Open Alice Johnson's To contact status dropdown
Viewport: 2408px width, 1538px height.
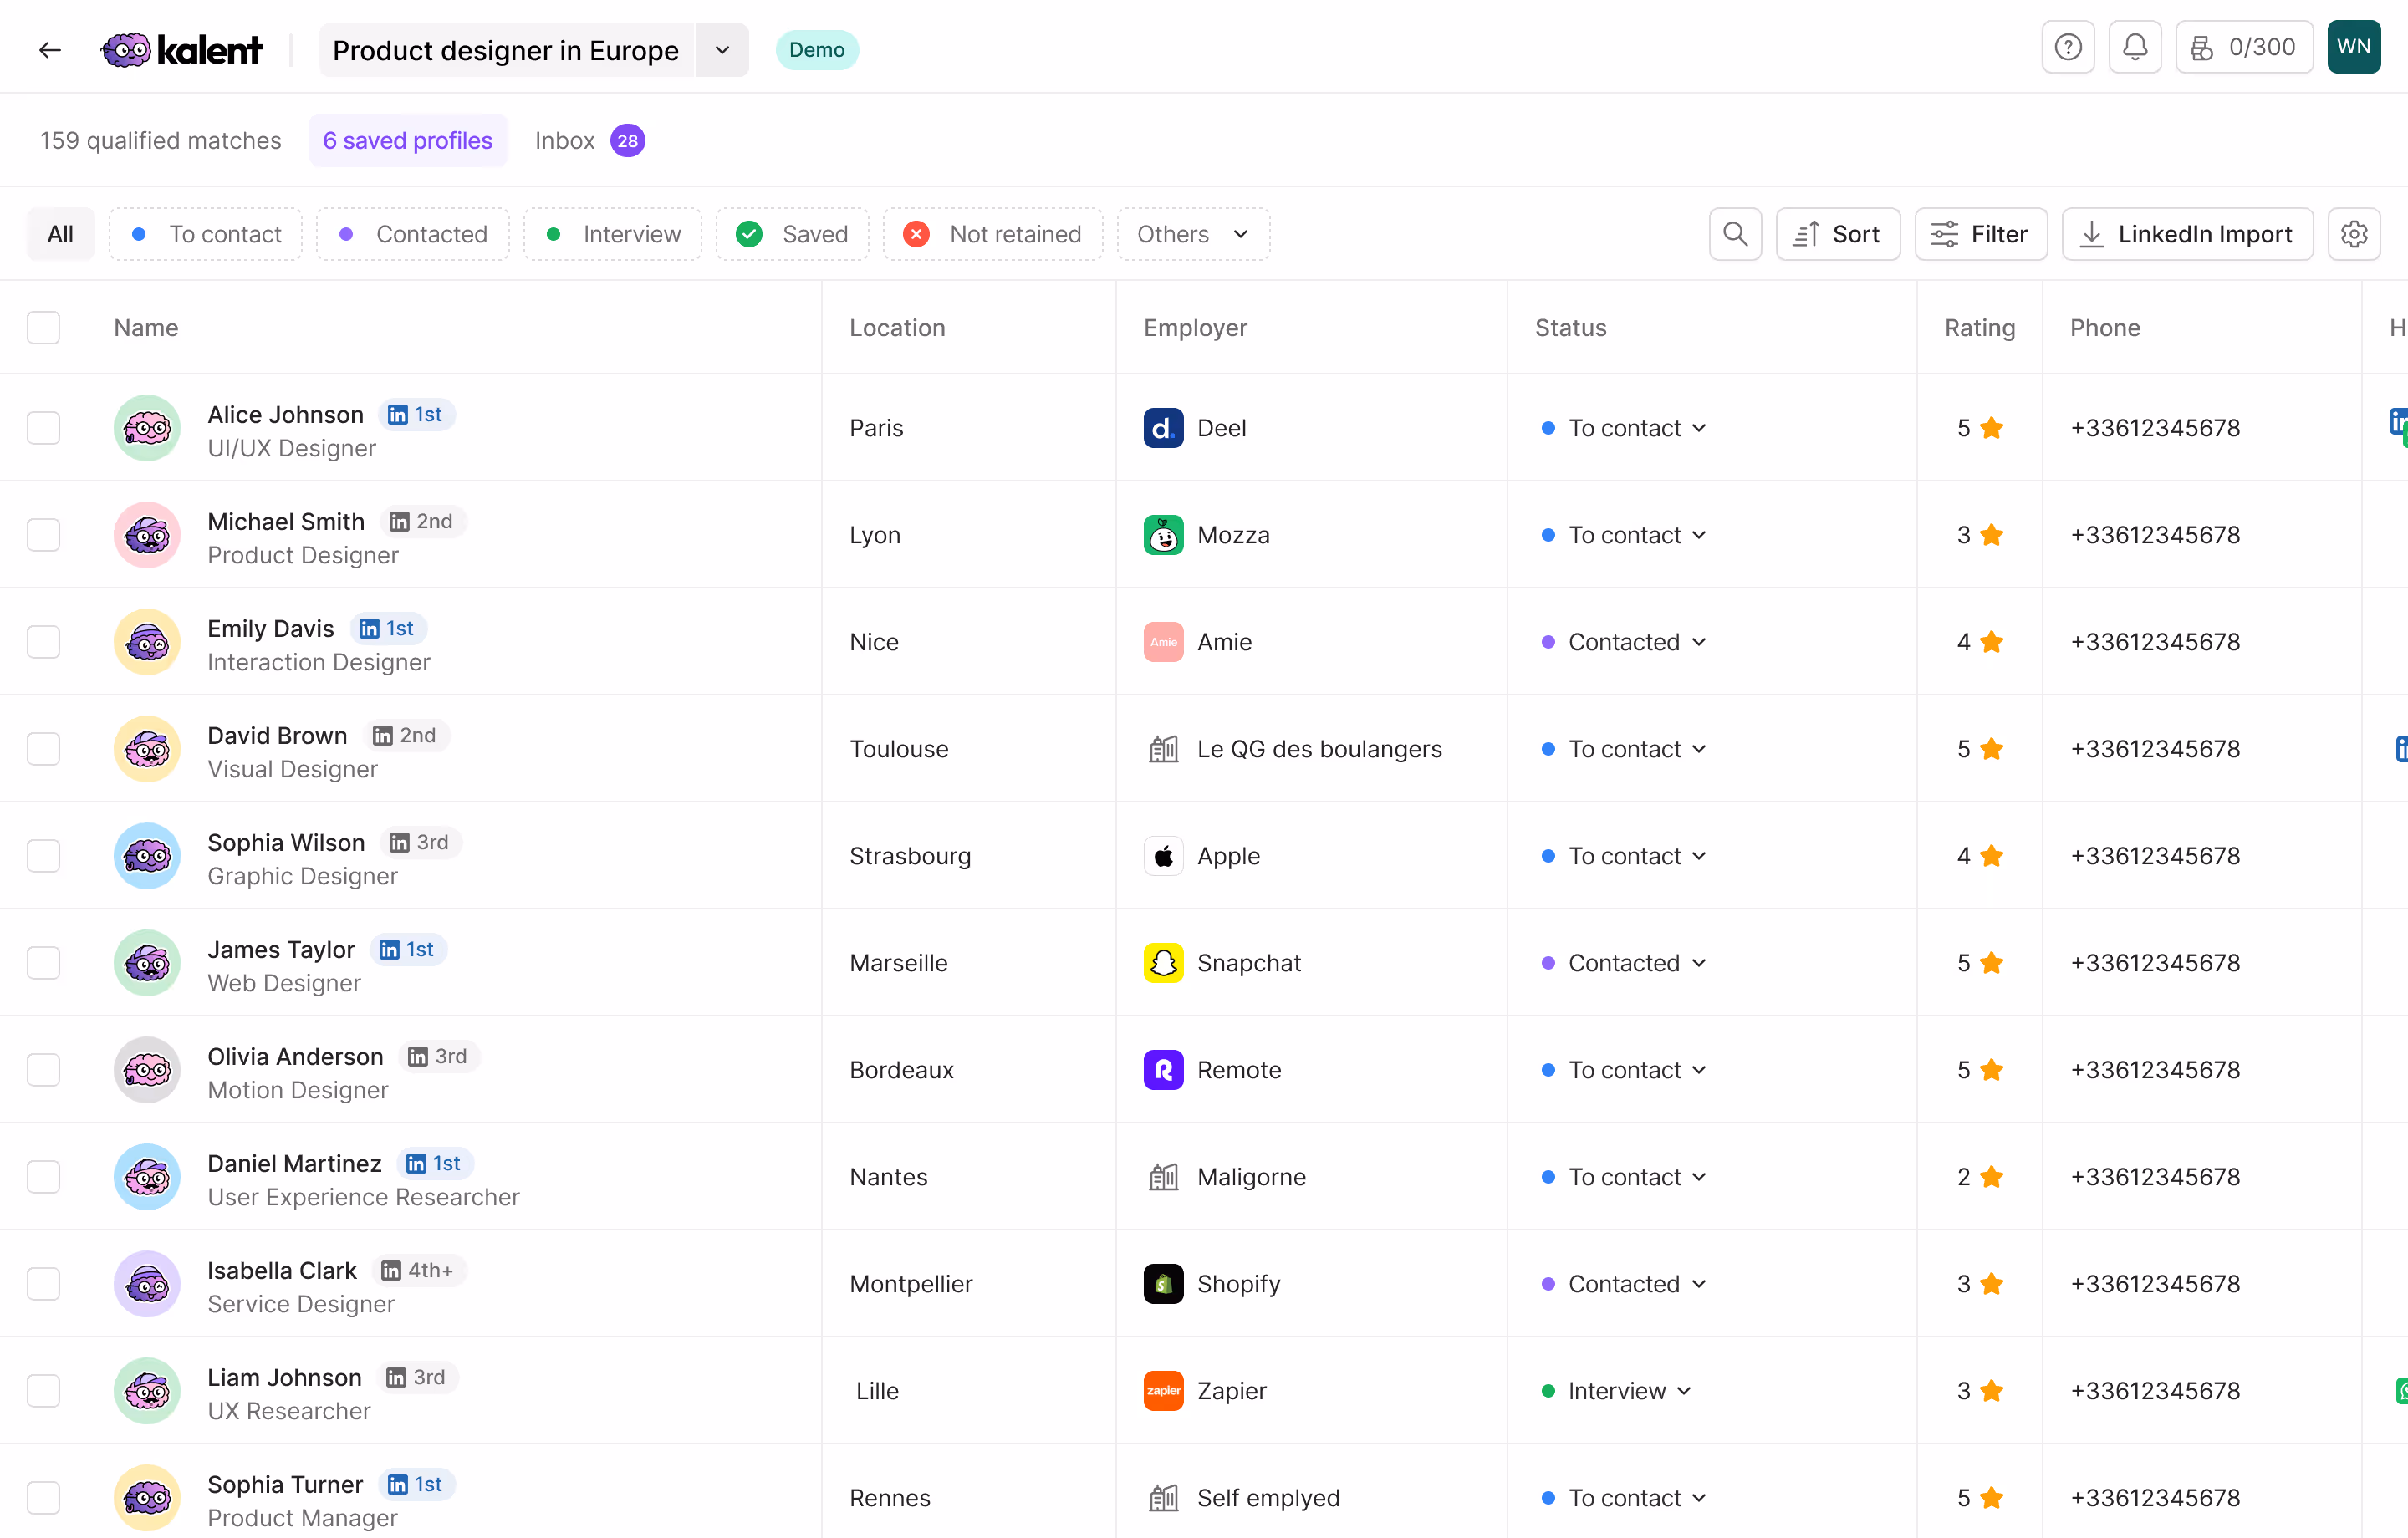1624,428
